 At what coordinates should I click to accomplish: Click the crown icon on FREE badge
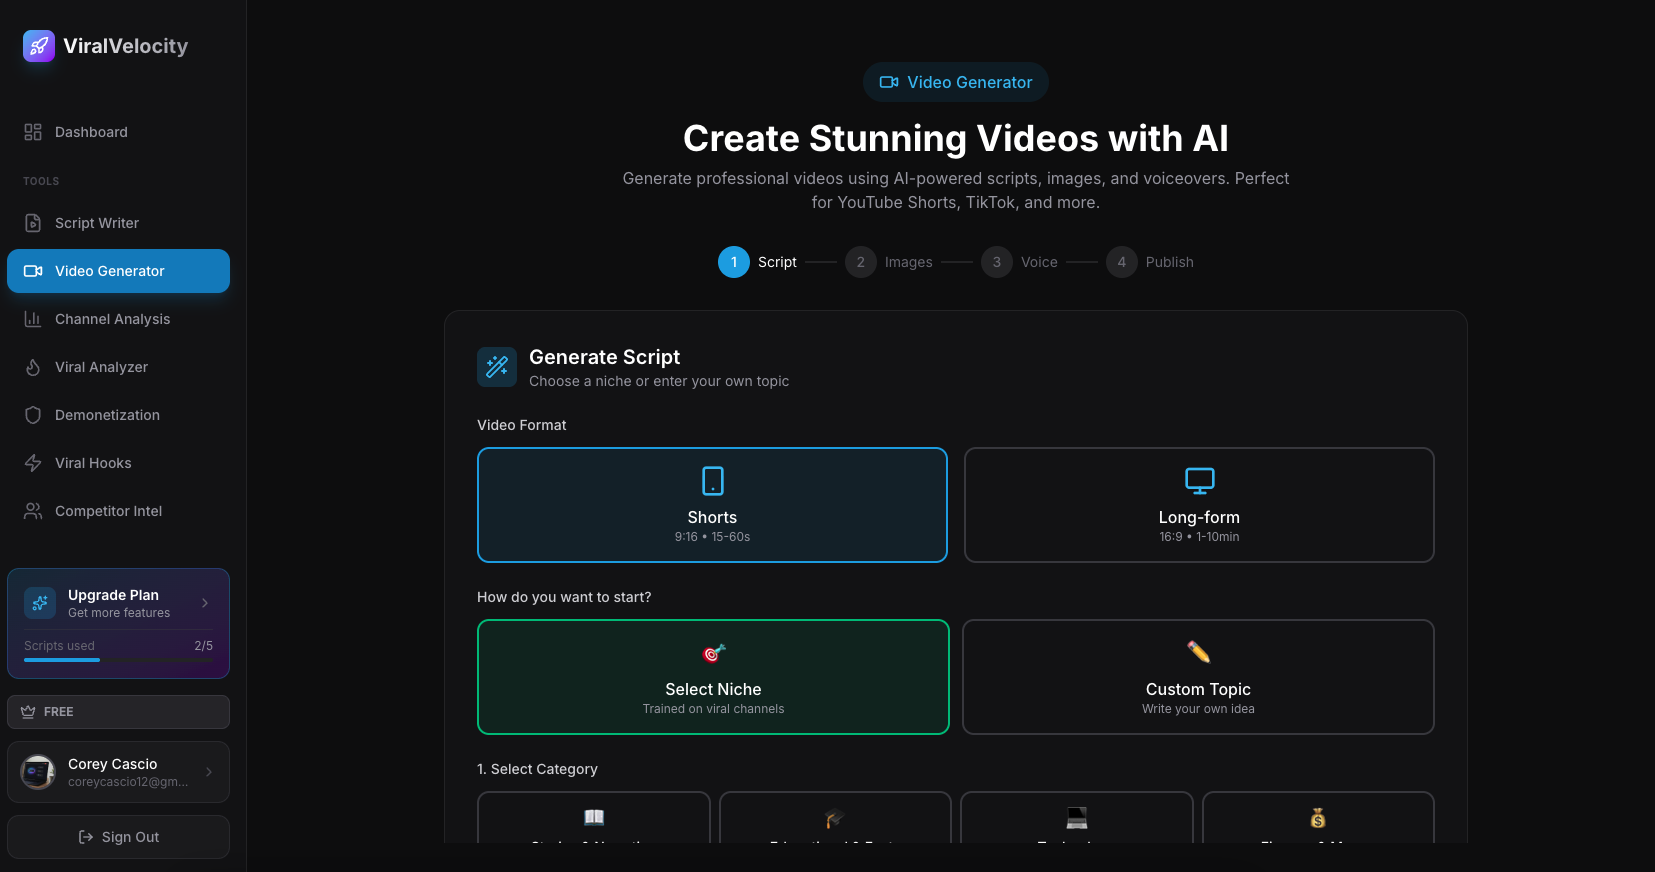28,712
